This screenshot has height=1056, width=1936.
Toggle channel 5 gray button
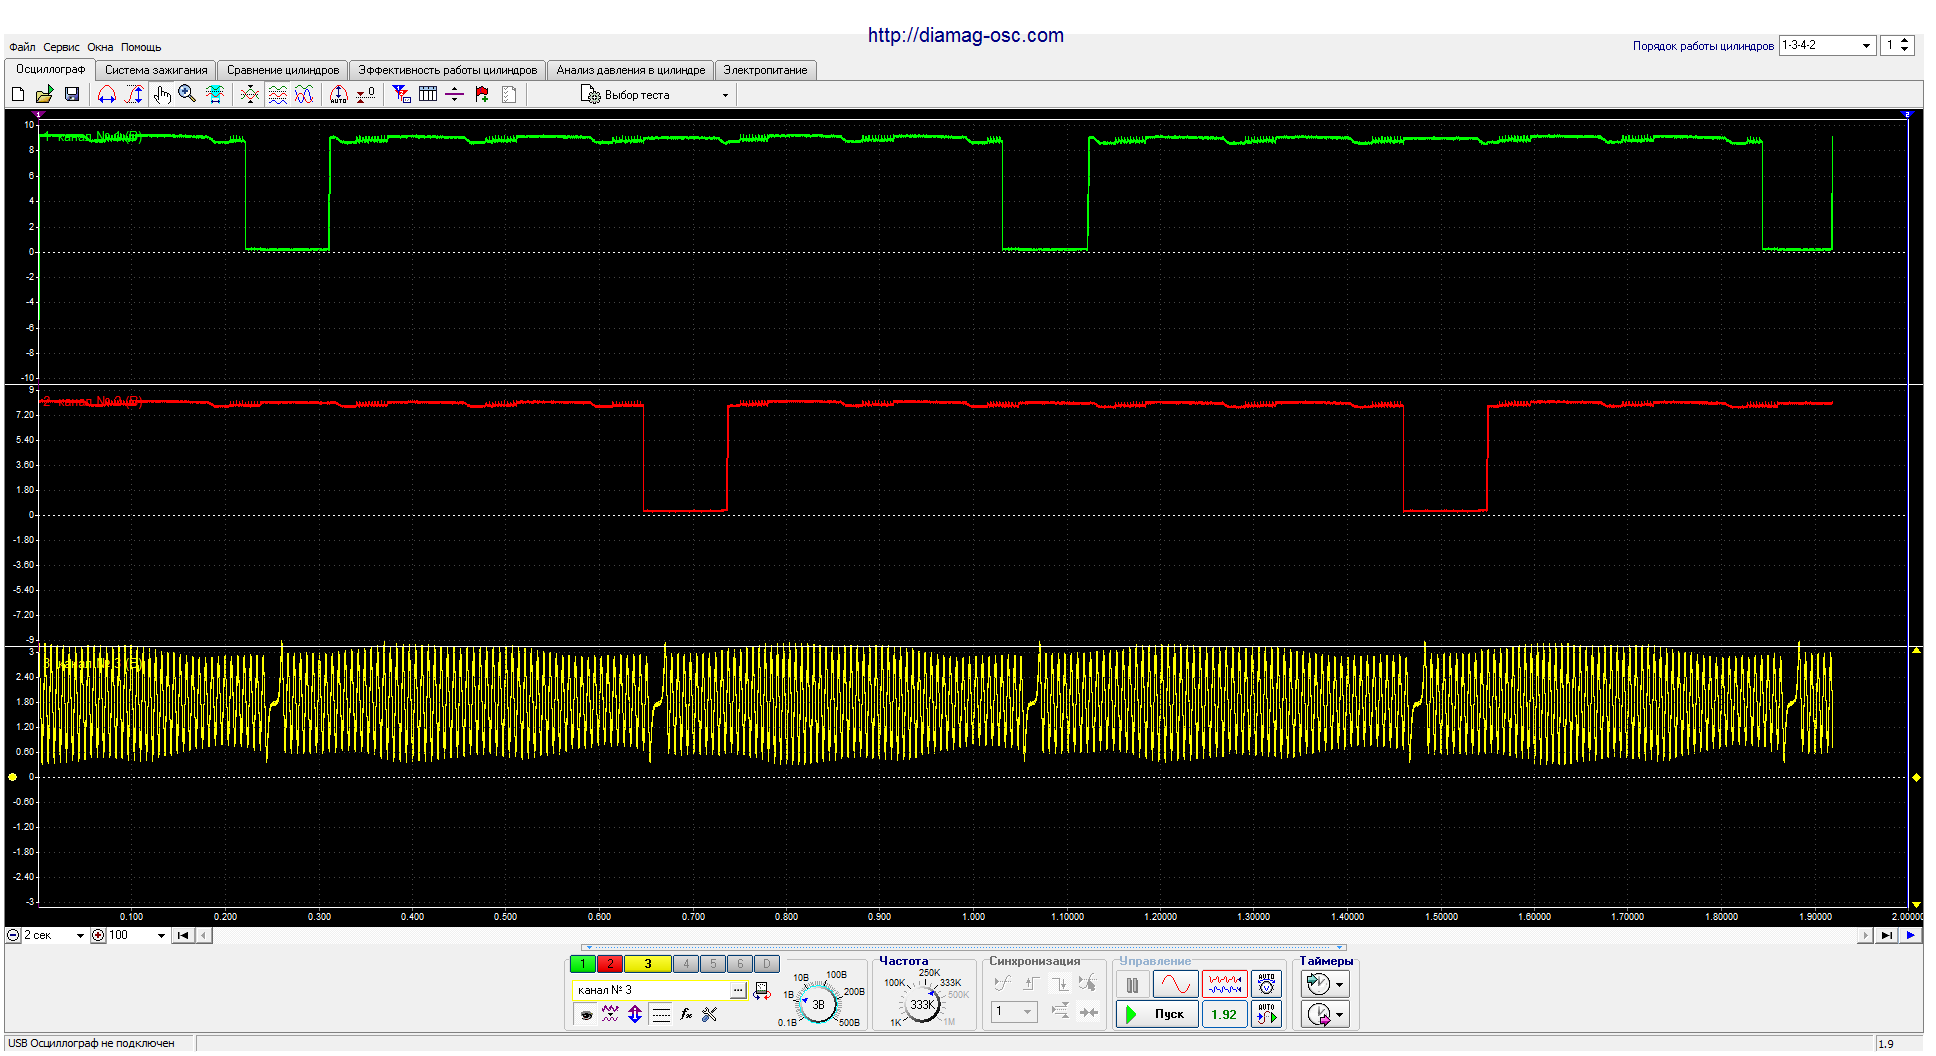coord(713,964)
